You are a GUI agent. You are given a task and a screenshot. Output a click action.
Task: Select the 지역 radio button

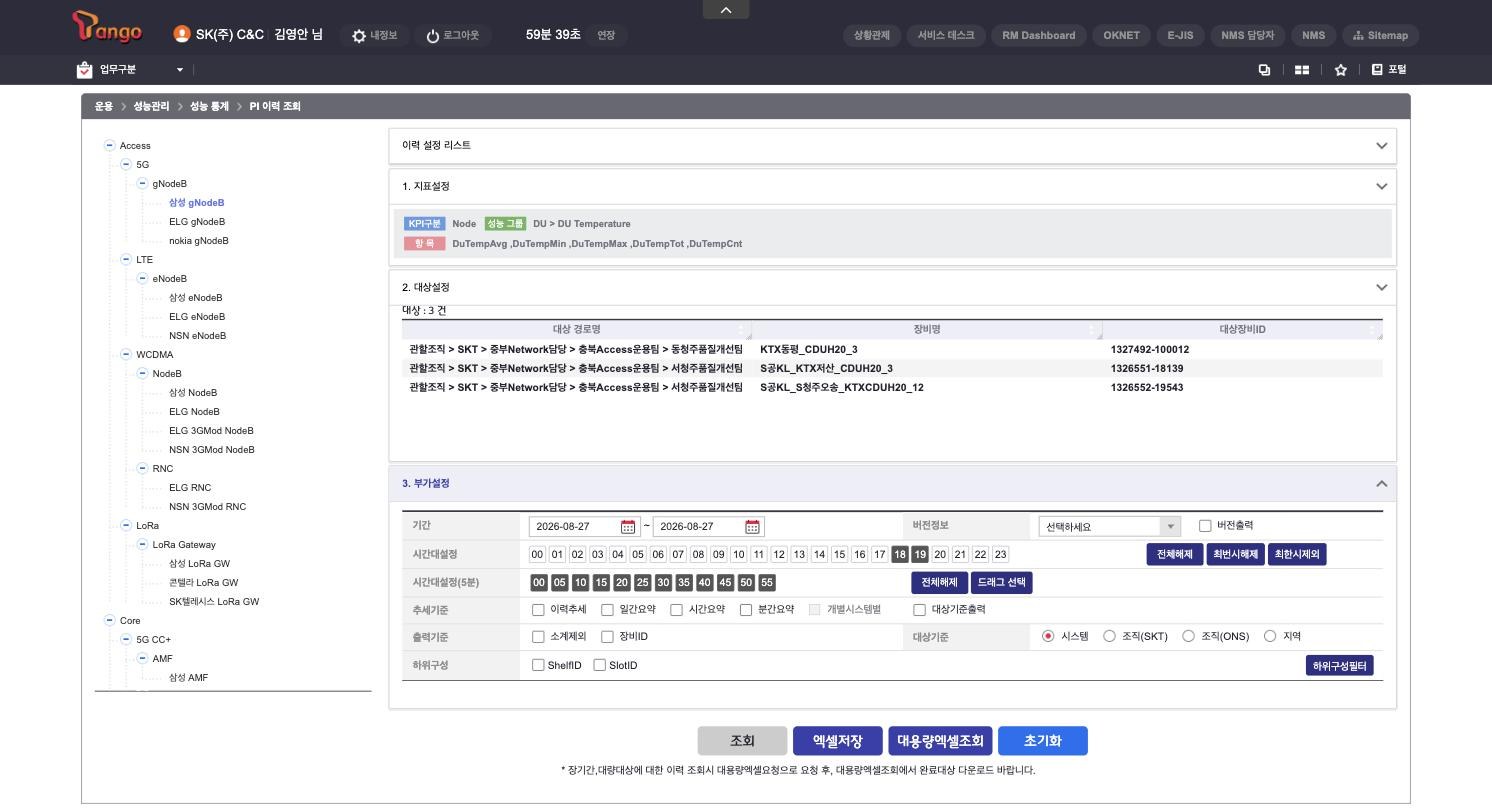pos(1270,636)
